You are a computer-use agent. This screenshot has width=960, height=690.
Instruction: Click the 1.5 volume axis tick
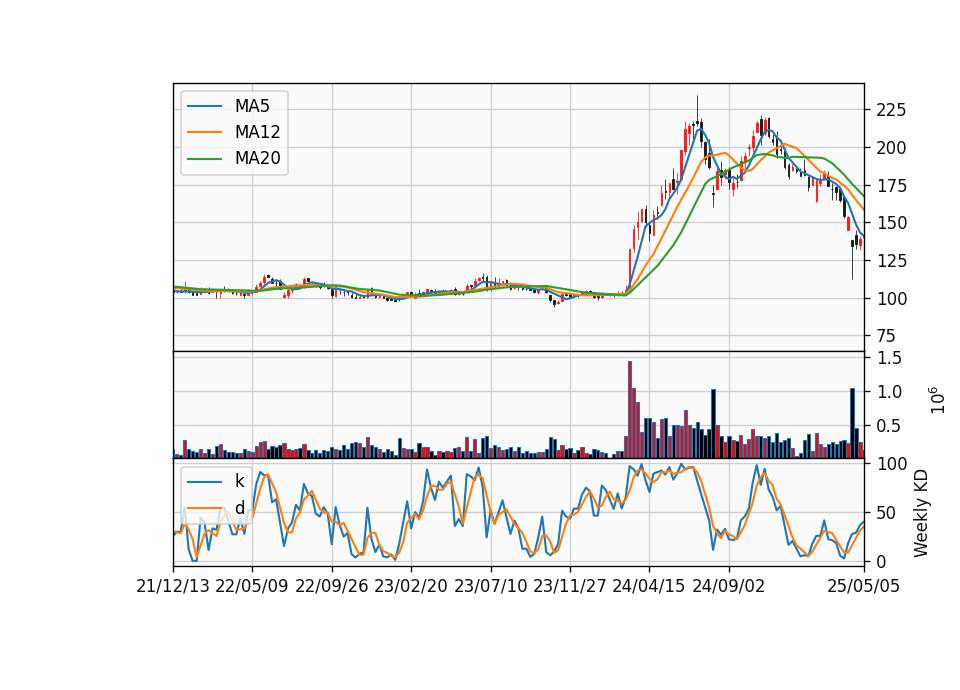(x=889, y=358)
